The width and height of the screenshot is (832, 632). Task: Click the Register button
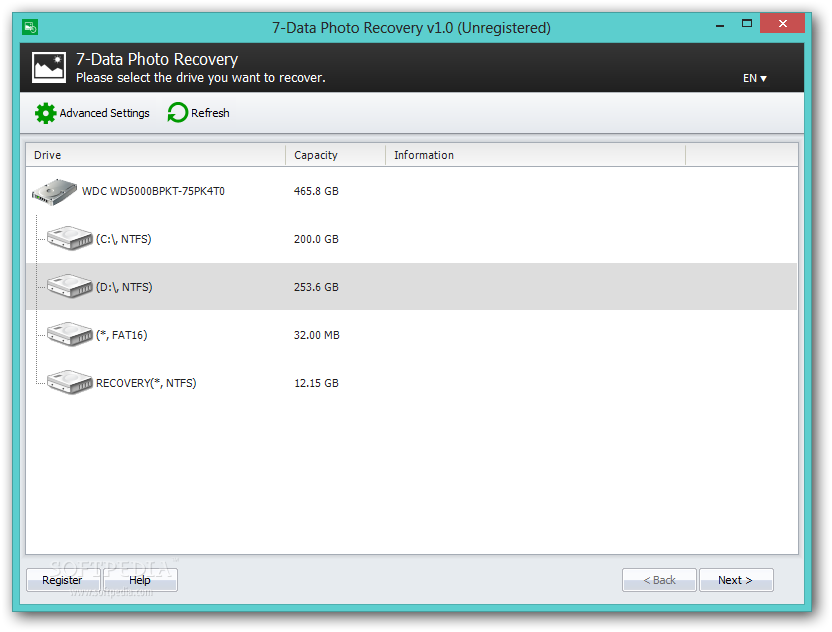click(63, 580)
